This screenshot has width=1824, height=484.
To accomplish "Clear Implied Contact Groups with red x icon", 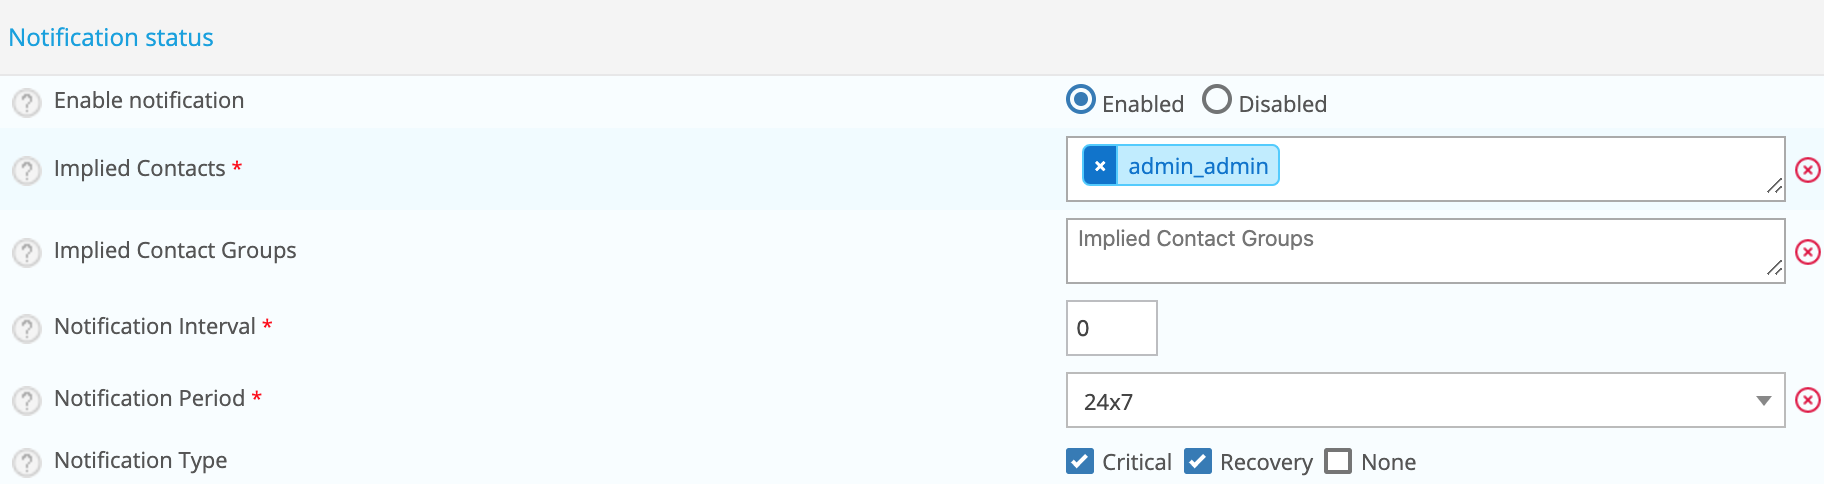I will coord(1808,252).
